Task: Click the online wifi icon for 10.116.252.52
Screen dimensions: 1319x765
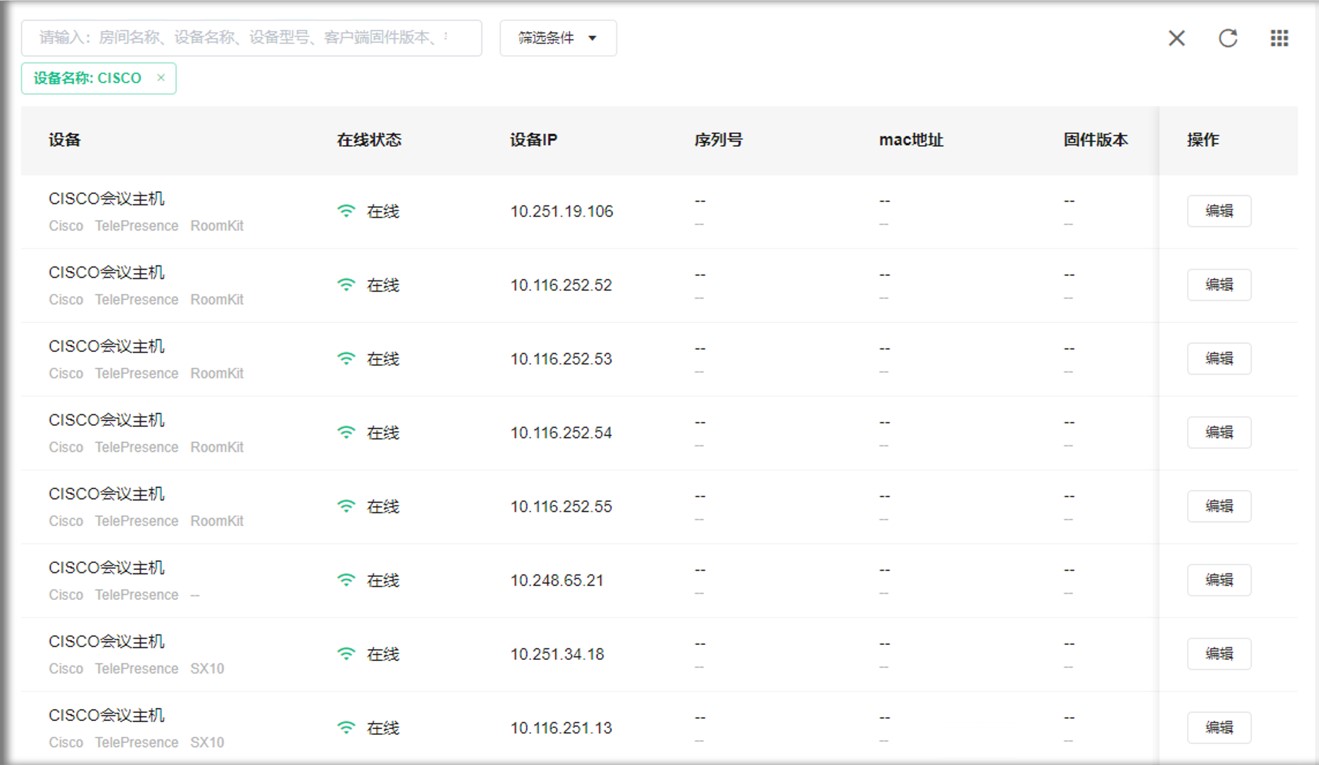Action: click(x=346, y=285)
